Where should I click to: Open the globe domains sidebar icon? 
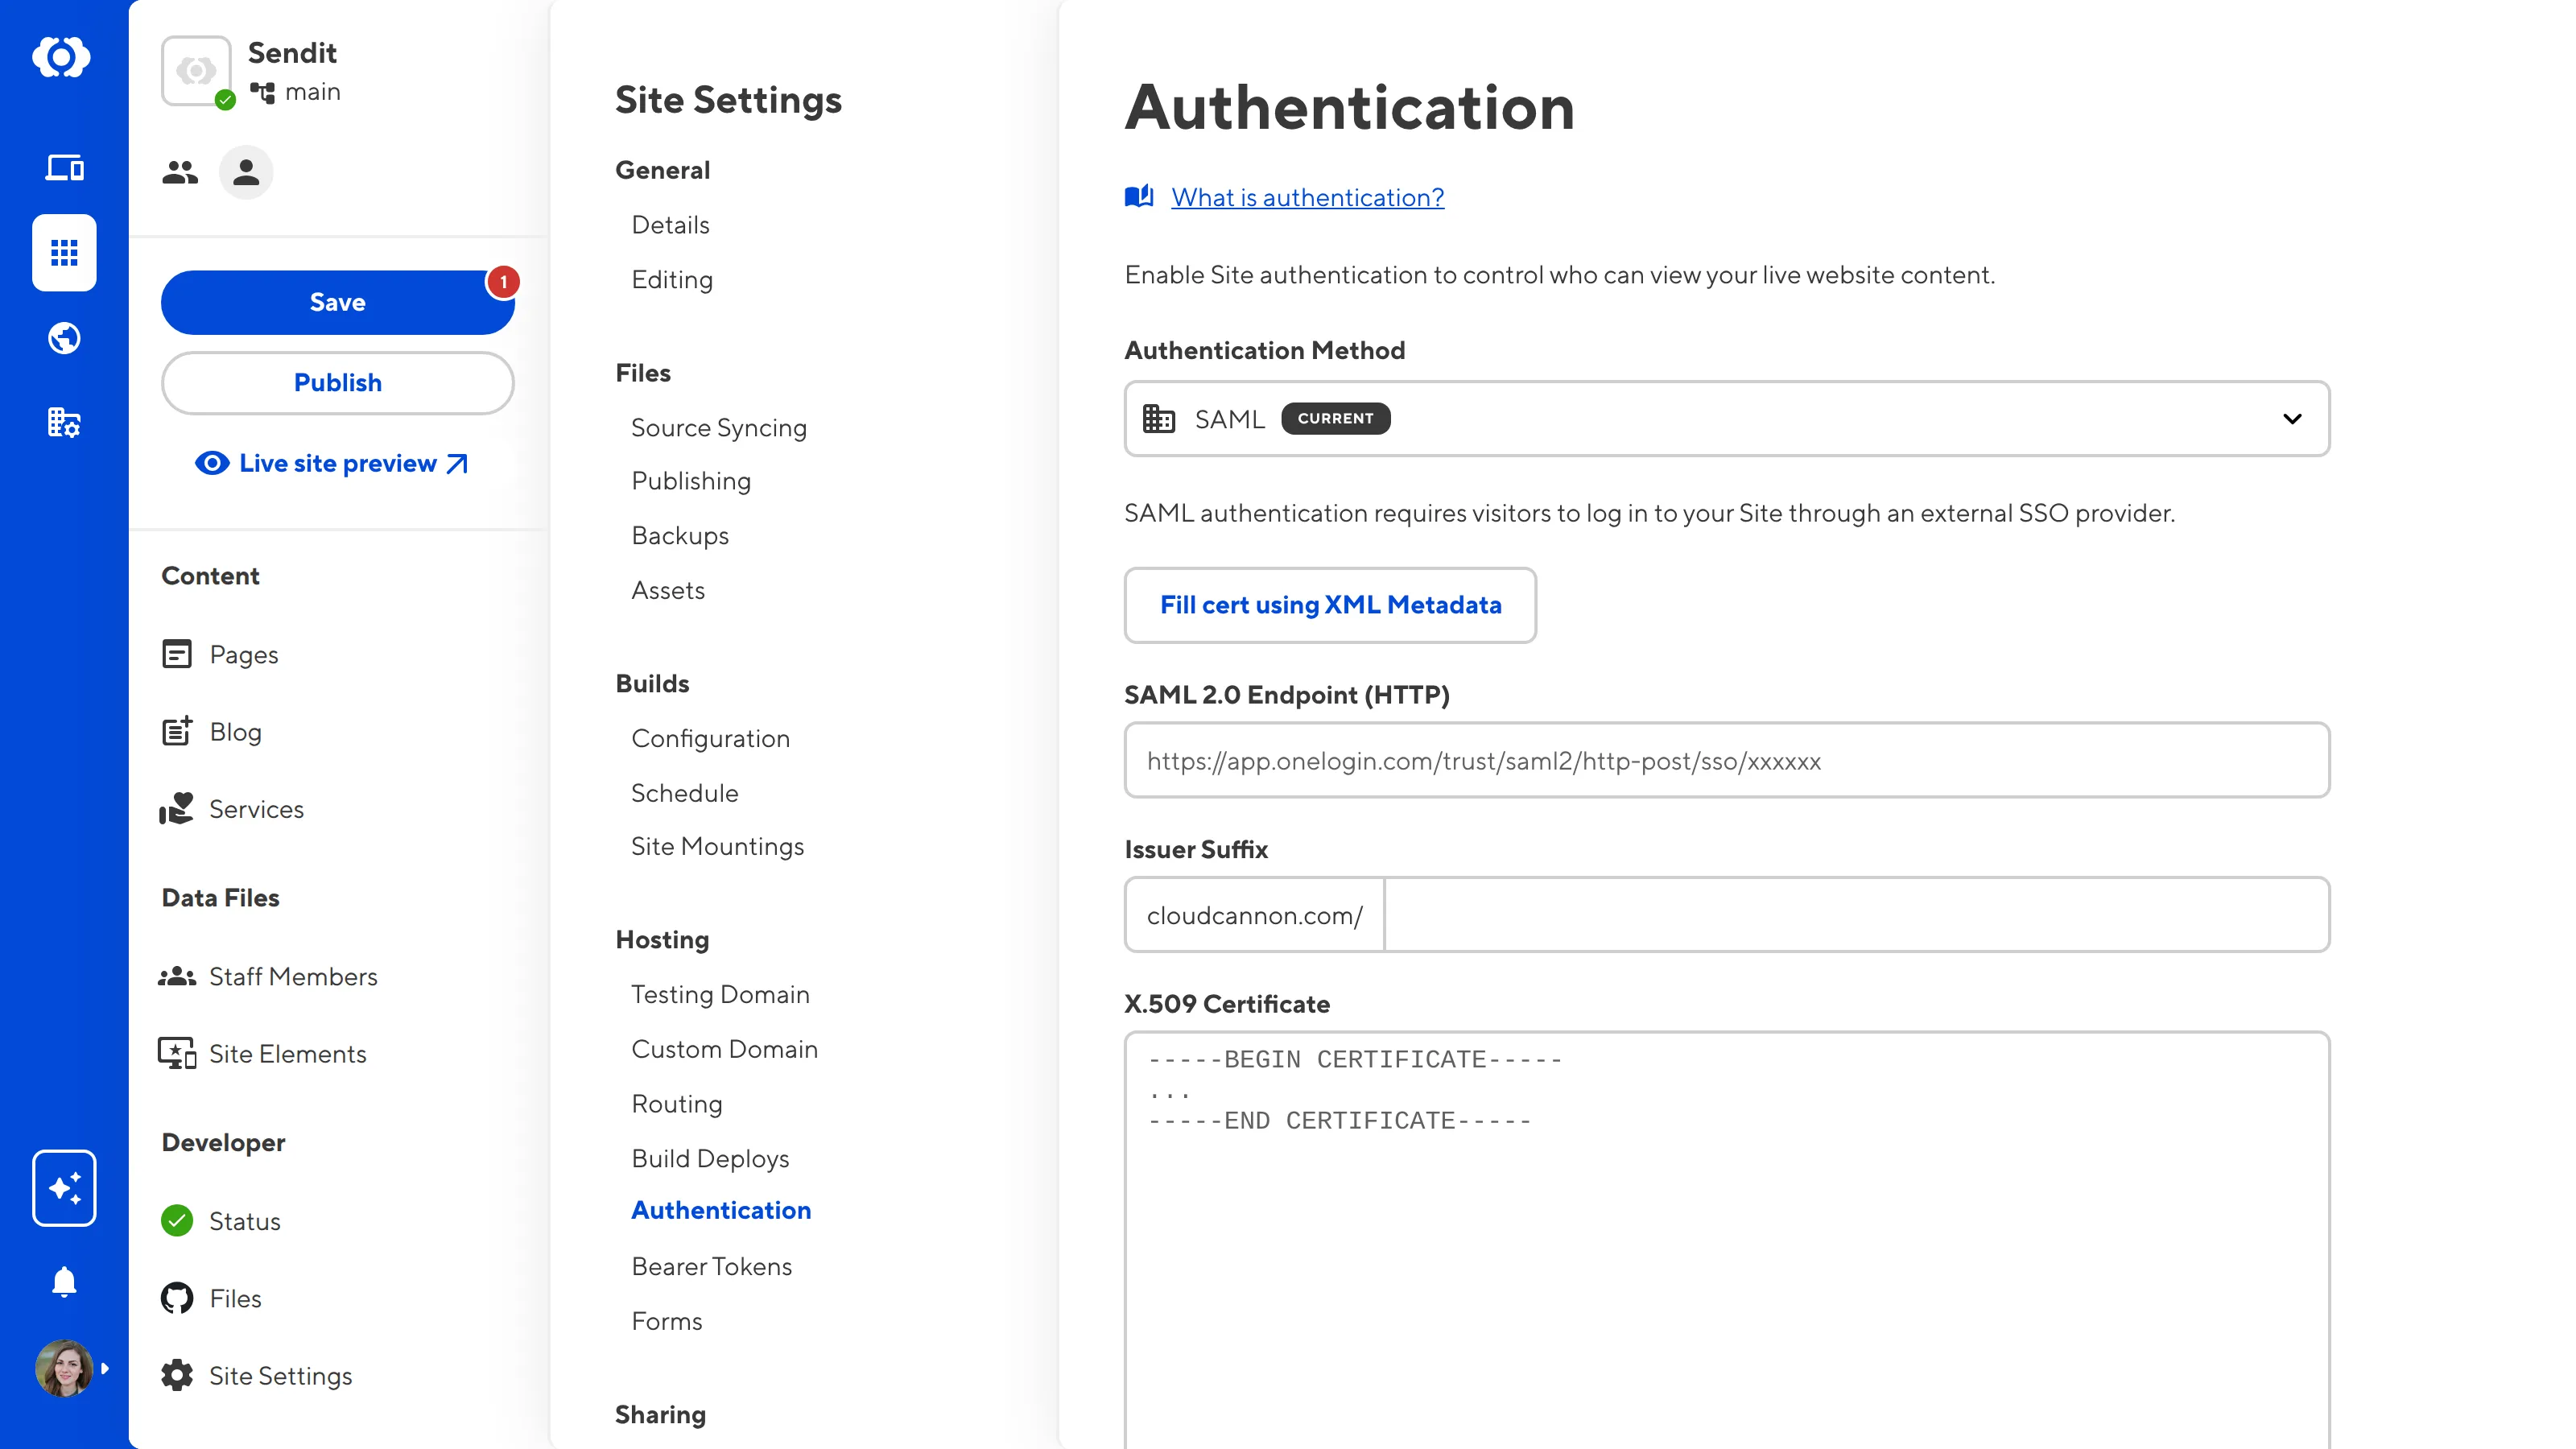tap(64, 338)
